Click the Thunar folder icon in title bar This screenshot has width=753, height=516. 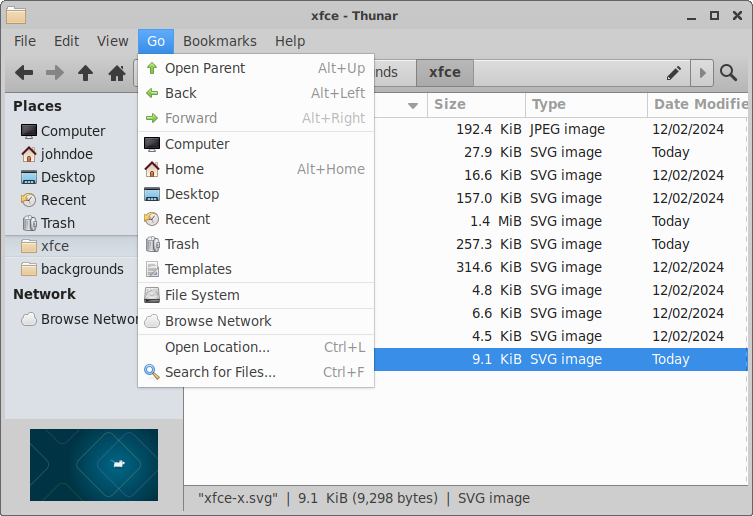16,15
